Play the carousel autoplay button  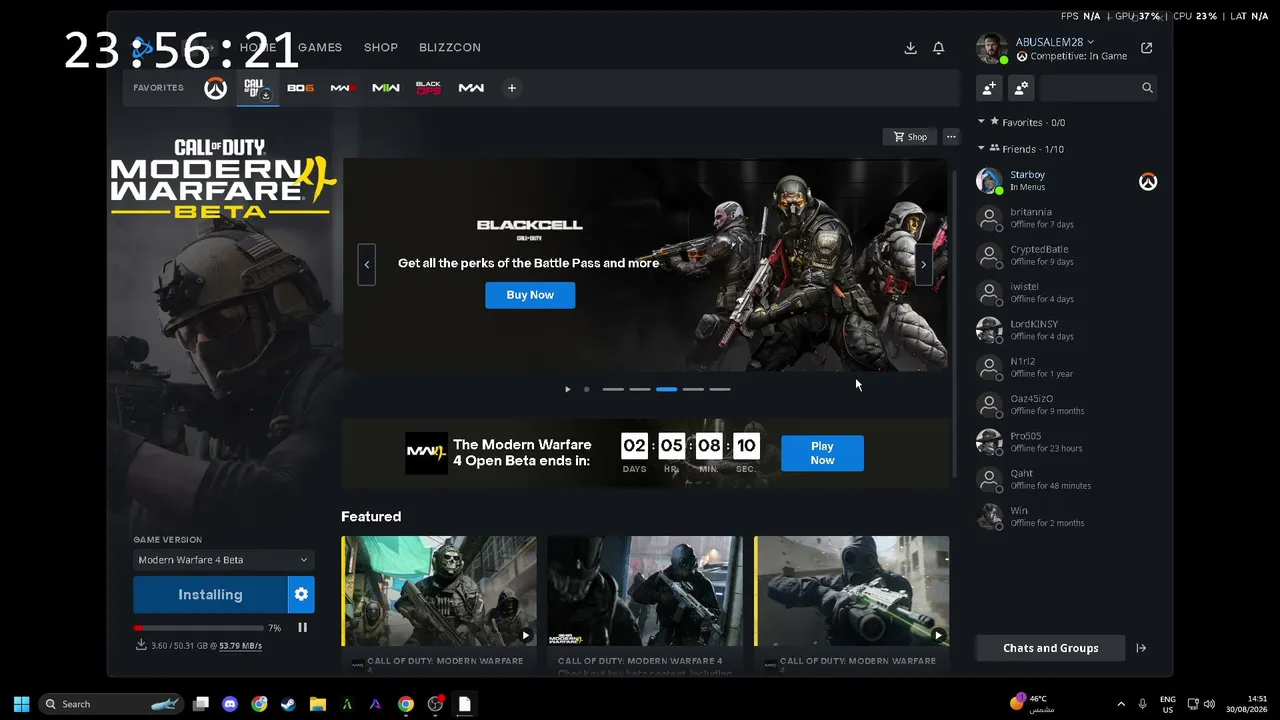coord(567,389)
